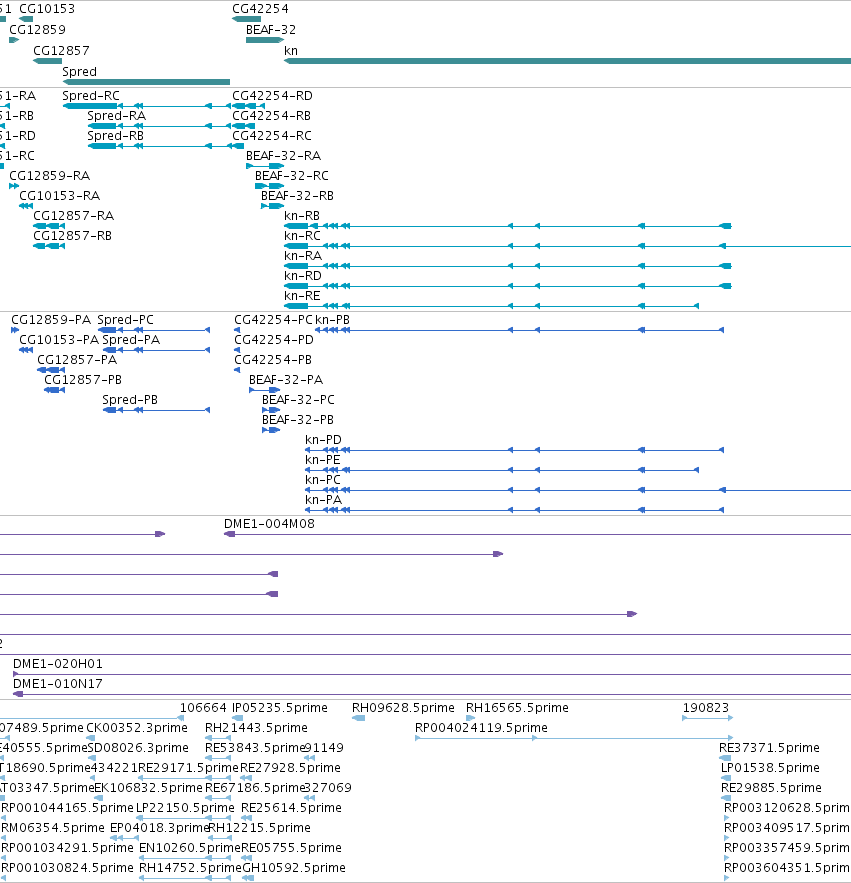Open the kn gene label
This screenshot has height=883, width=851.
291,50
